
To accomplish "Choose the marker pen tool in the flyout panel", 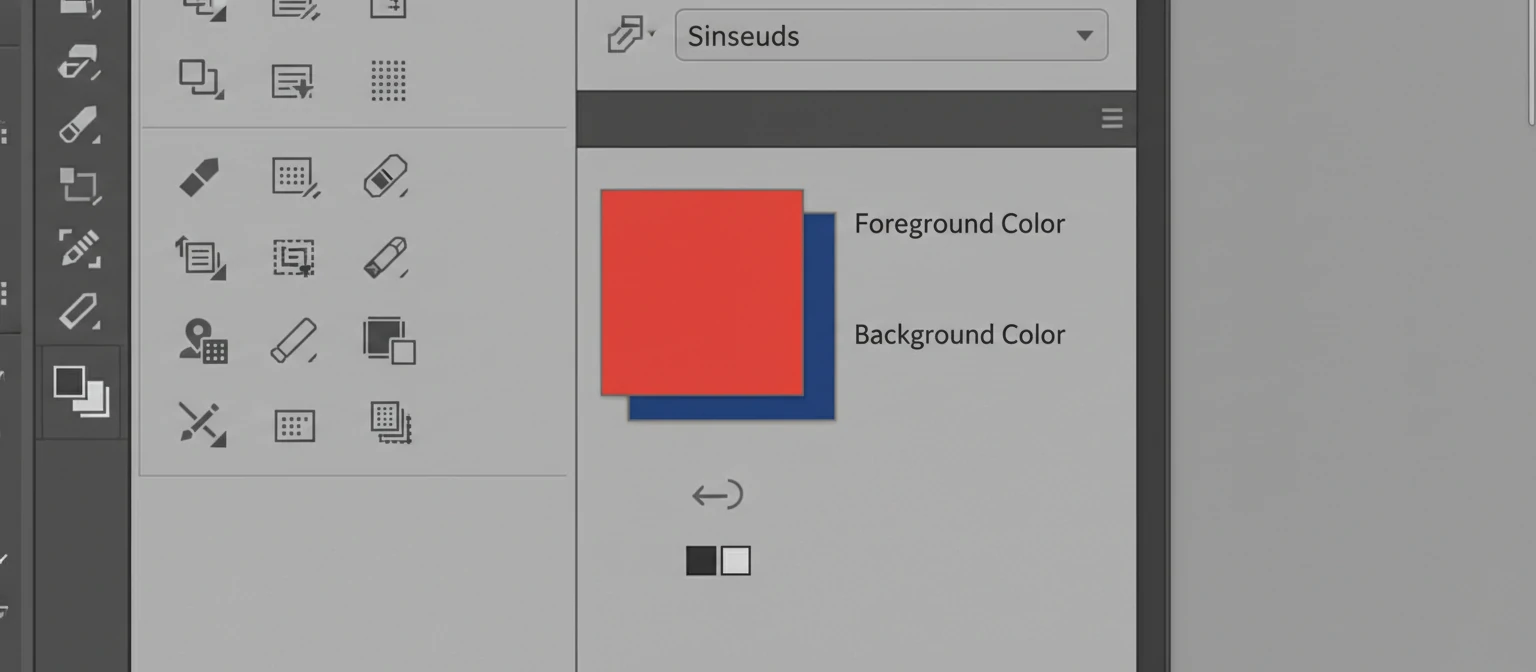I will tap(388, 257).
